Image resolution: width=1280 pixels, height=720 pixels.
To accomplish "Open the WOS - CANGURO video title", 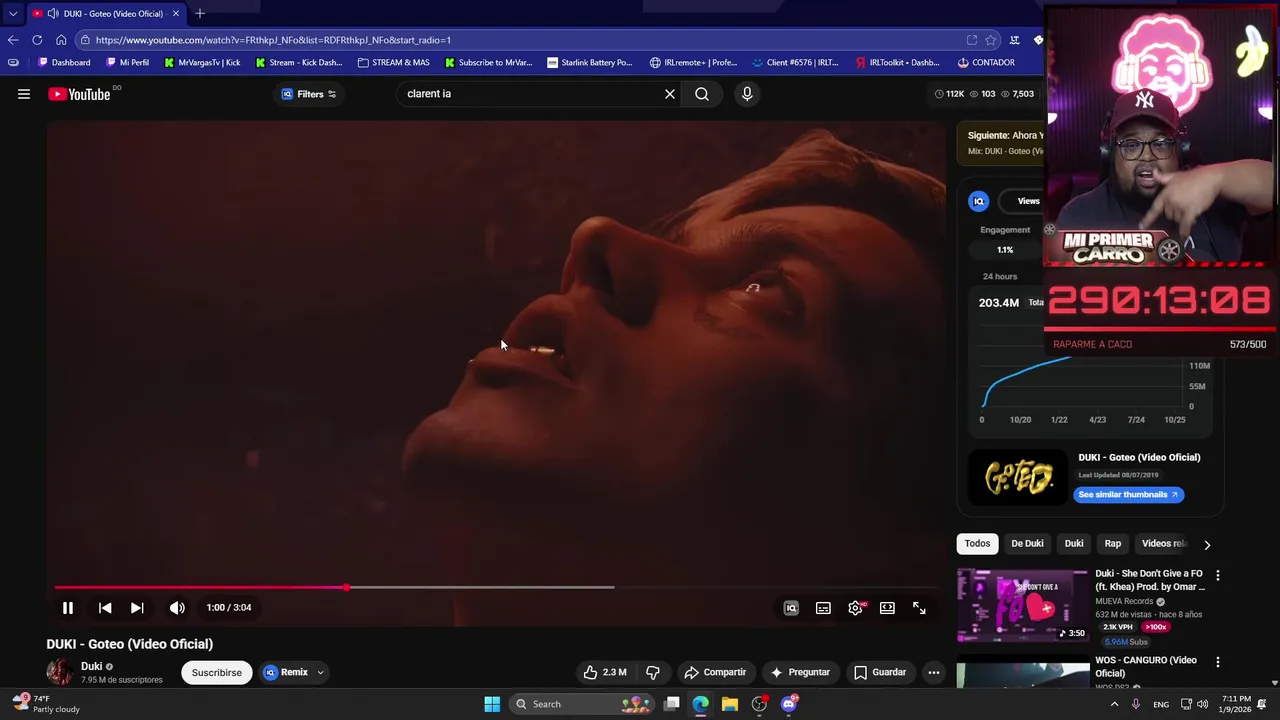I will pyautogui.click(x=1146, y=666).
